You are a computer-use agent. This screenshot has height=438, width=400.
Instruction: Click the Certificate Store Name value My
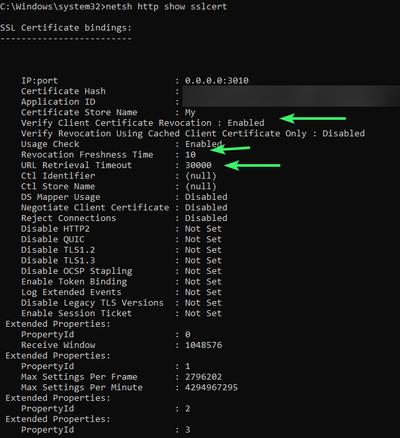click(x=190, y=113)
